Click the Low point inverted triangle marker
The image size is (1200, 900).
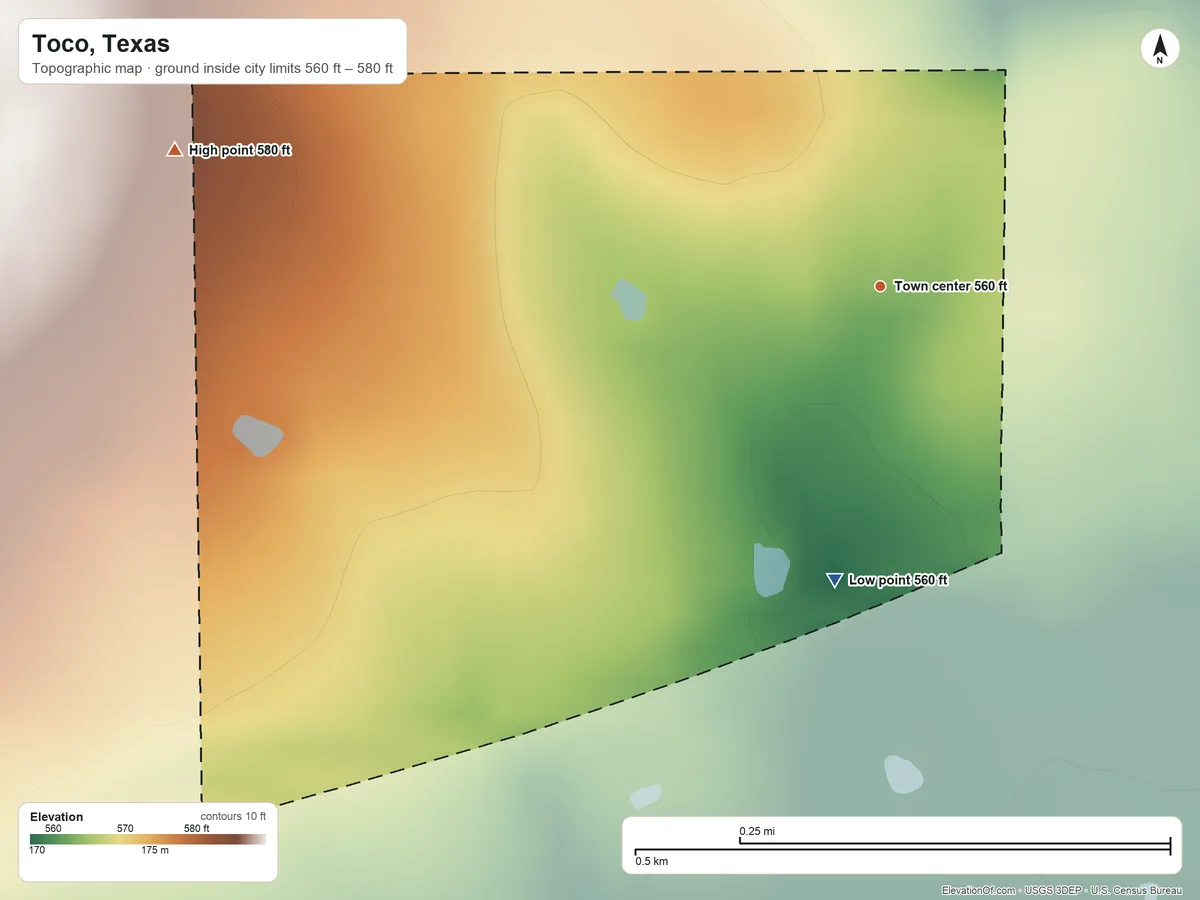[x=834, y=580]
